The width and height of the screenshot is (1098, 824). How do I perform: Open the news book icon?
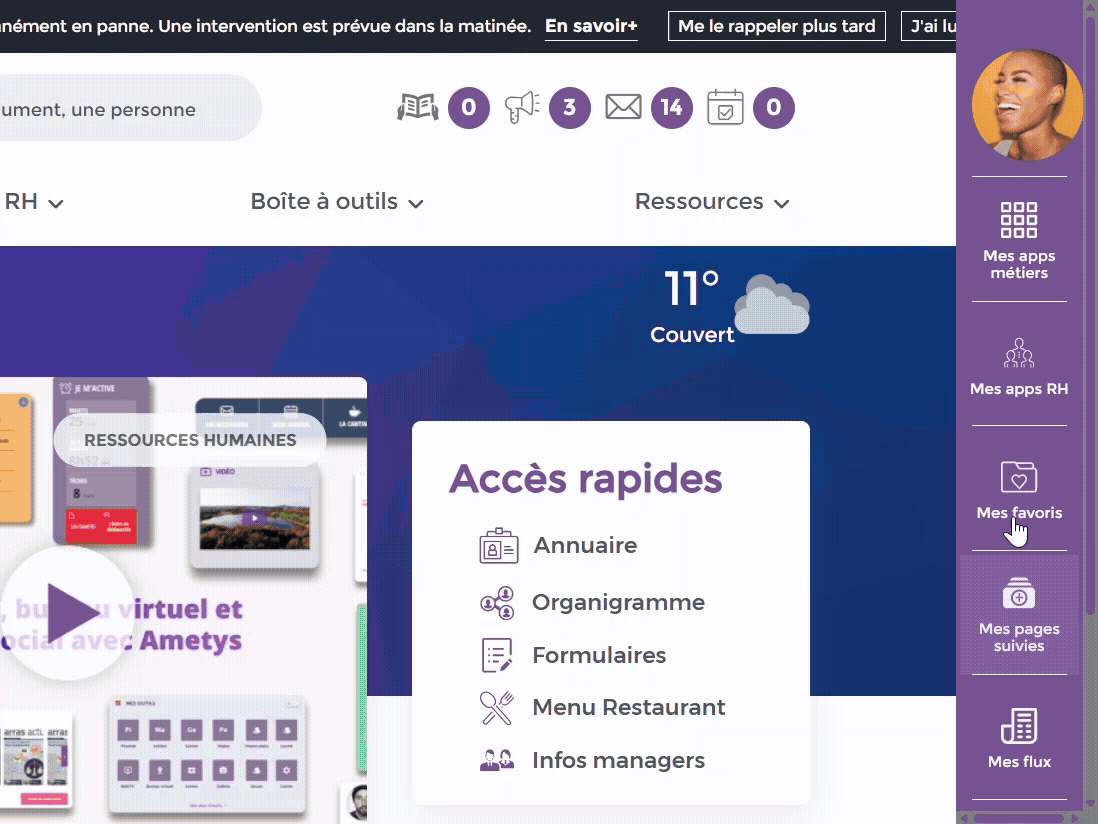pos(418,107)
